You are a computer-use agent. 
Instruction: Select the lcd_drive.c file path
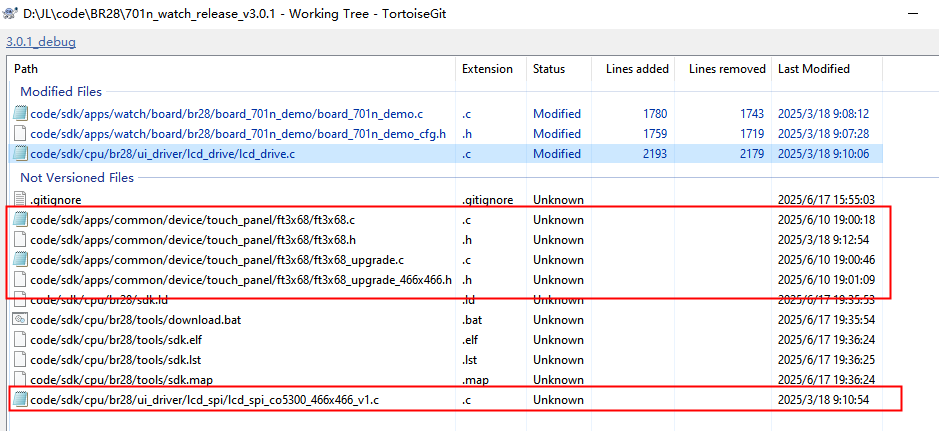(162, 154)
